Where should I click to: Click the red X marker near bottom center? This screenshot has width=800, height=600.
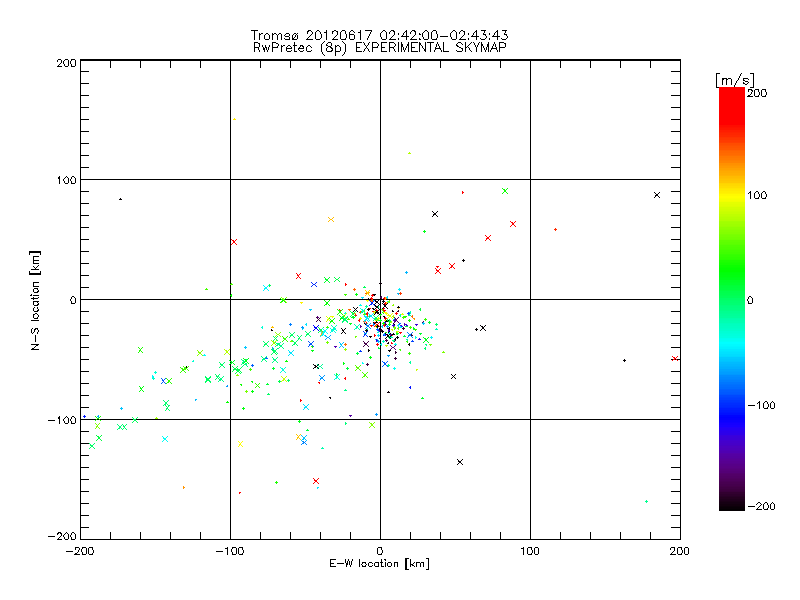pos(316,481)
